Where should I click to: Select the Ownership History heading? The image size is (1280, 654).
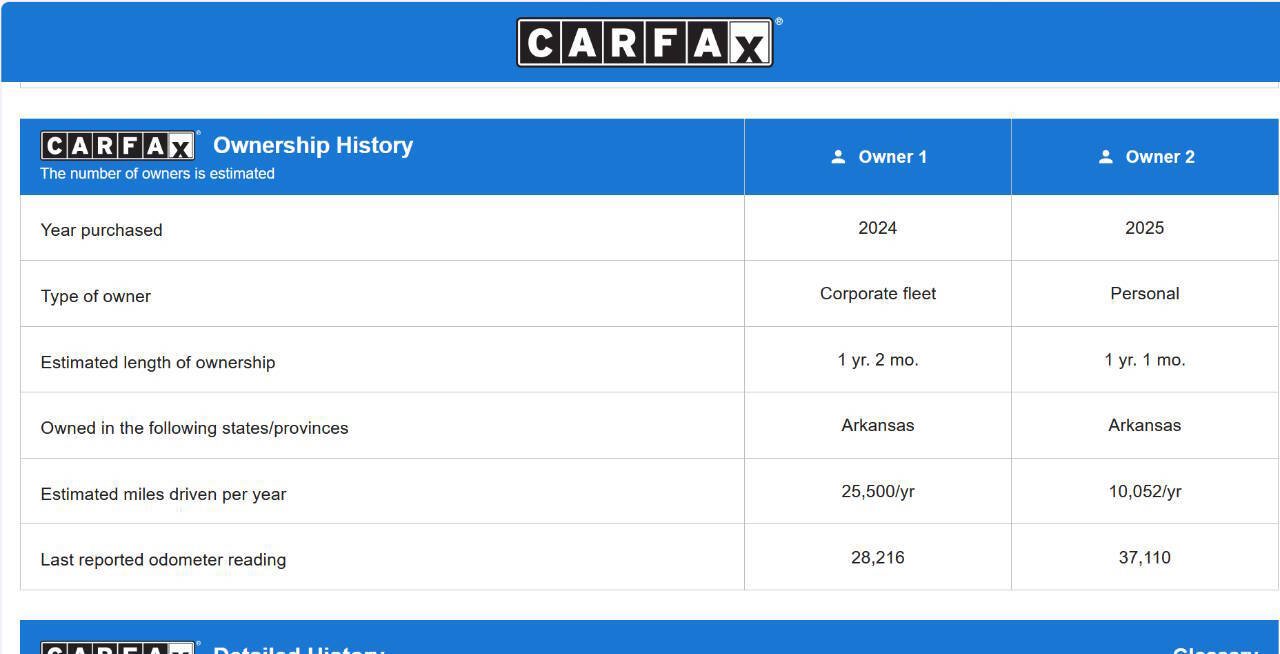[313, 145]
